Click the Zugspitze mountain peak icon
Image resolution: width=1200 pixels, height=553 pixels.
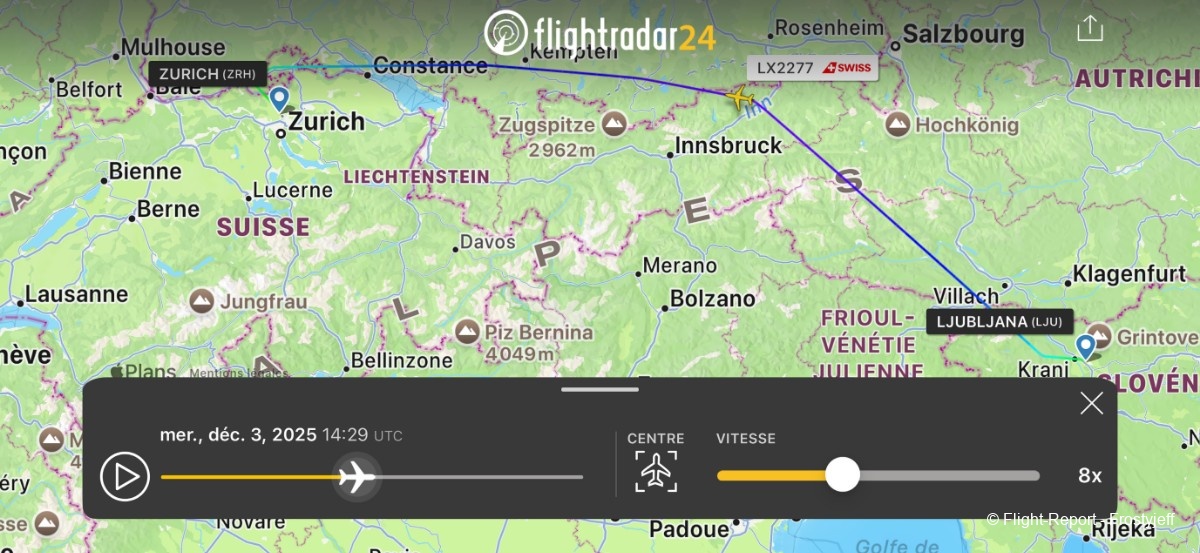coord(614,125)
